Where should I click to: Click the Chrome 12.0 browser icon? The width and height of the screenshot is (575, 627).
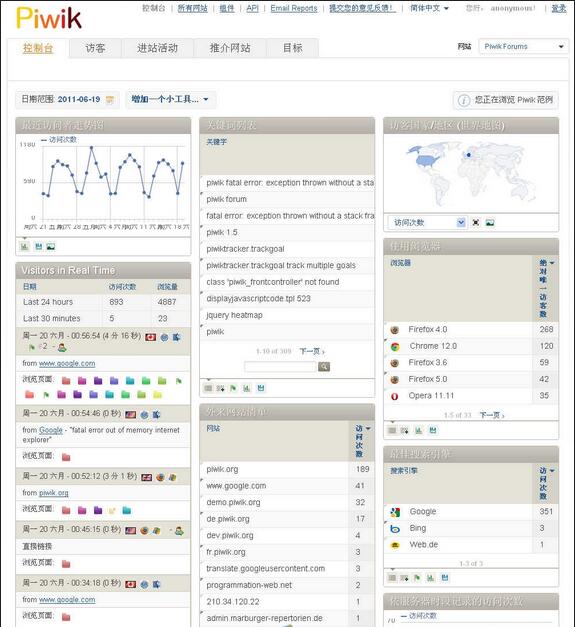395,347
